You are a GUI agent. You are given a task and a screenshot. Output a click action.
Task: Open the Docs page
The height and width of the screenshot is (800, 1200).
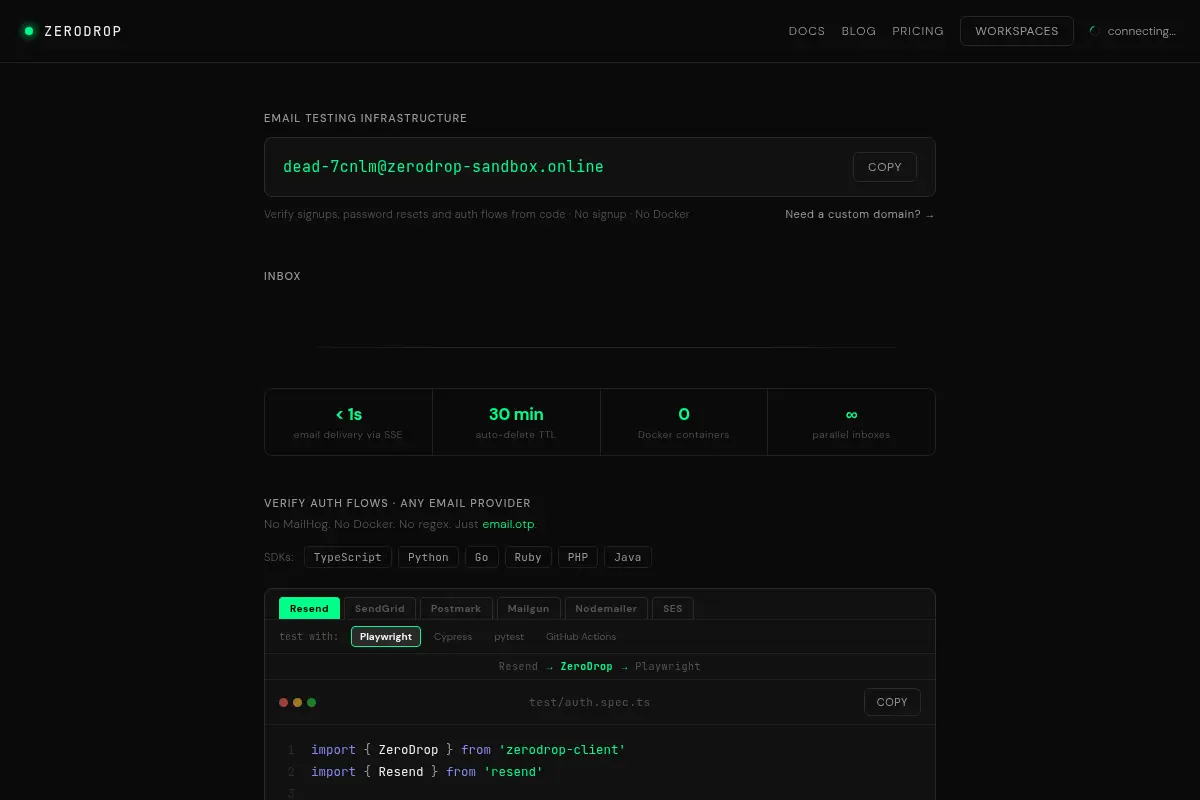[807, 31]
